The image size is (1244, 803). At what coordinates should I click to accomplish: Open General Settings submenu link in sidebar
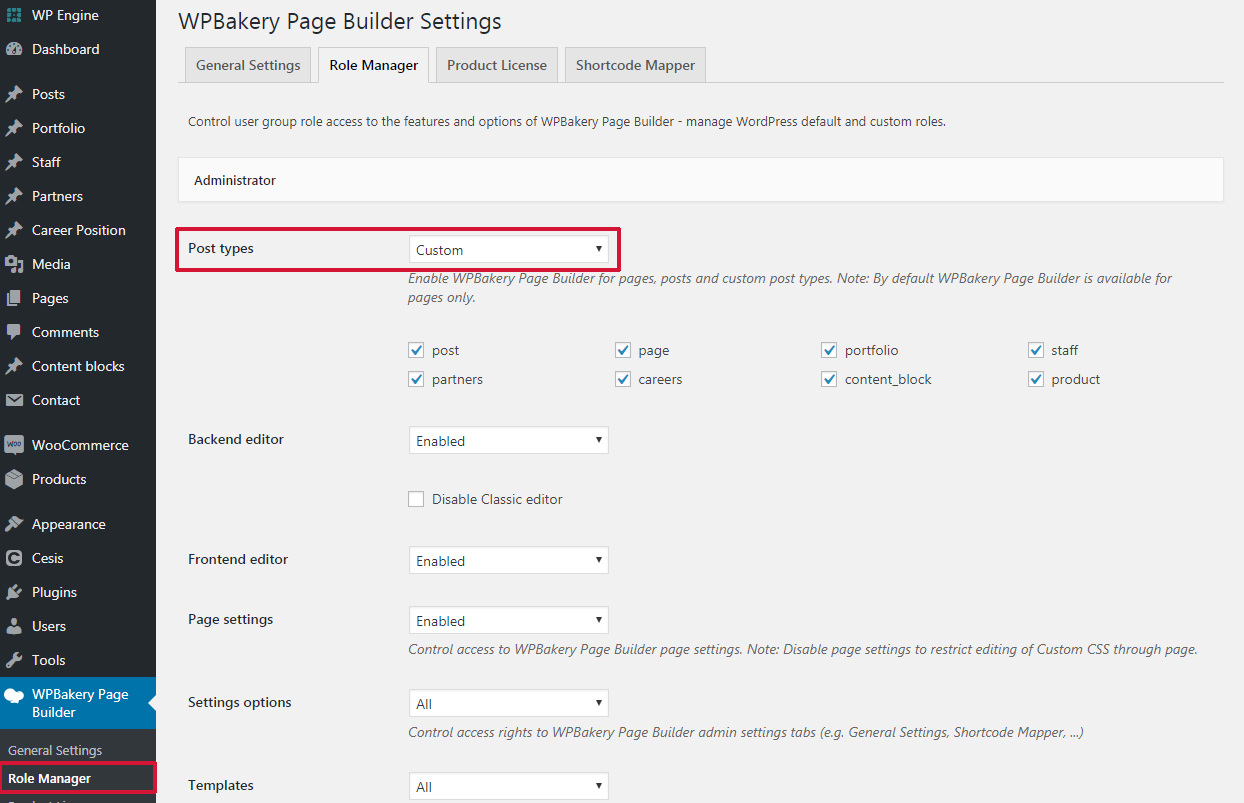55,750
